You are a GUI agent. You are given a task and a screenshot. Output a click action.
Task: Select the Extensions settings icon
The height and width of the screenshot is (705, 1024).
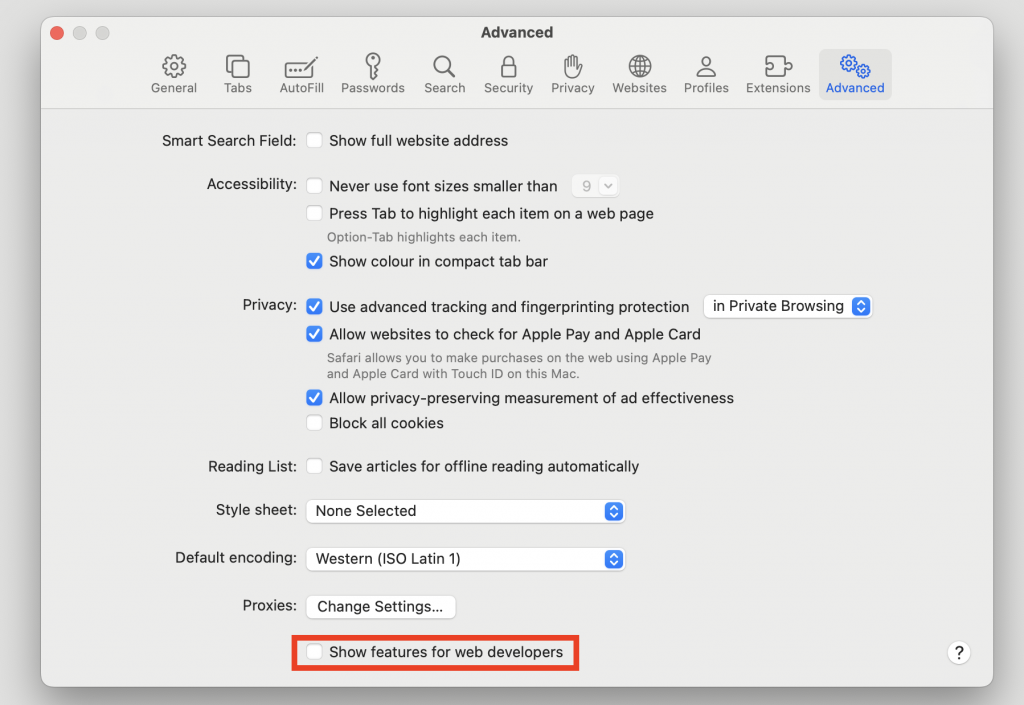pos(777,73)
